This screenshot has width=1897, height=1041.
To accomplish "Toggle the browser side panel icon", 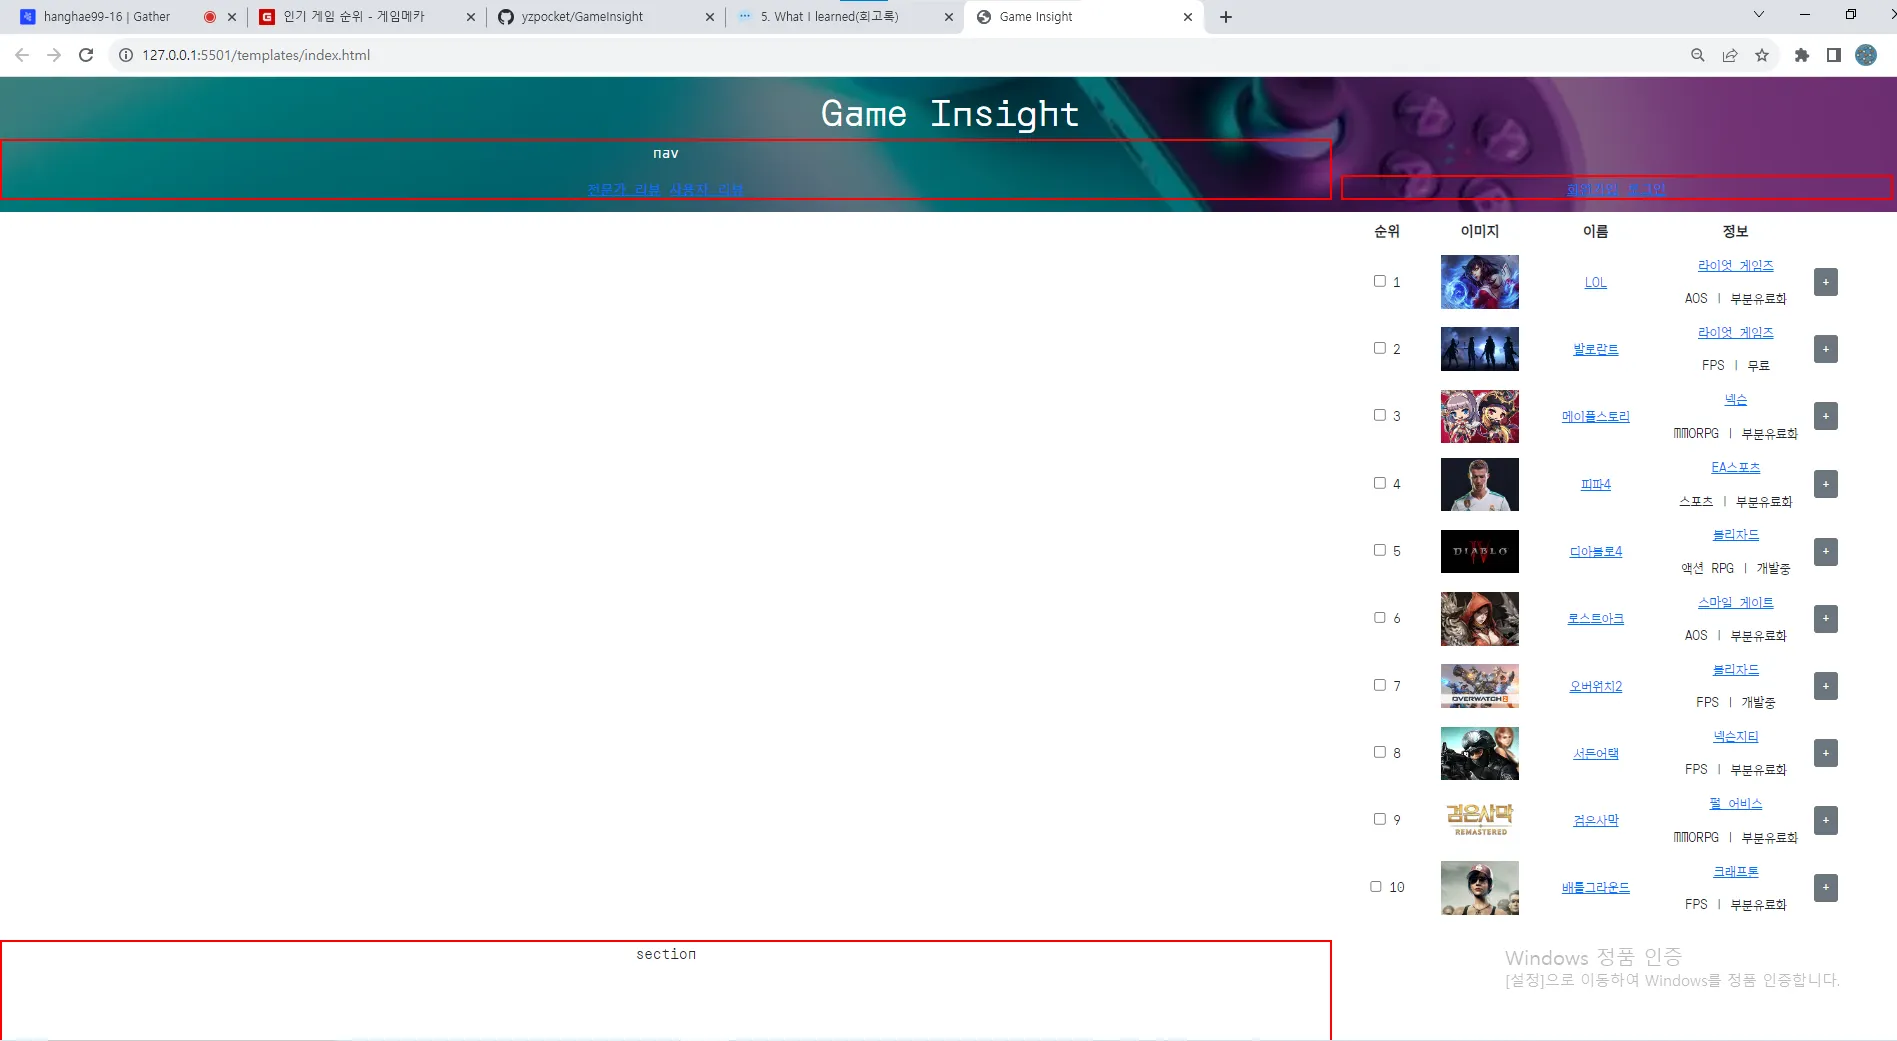I will click(x=1834, y=55).
